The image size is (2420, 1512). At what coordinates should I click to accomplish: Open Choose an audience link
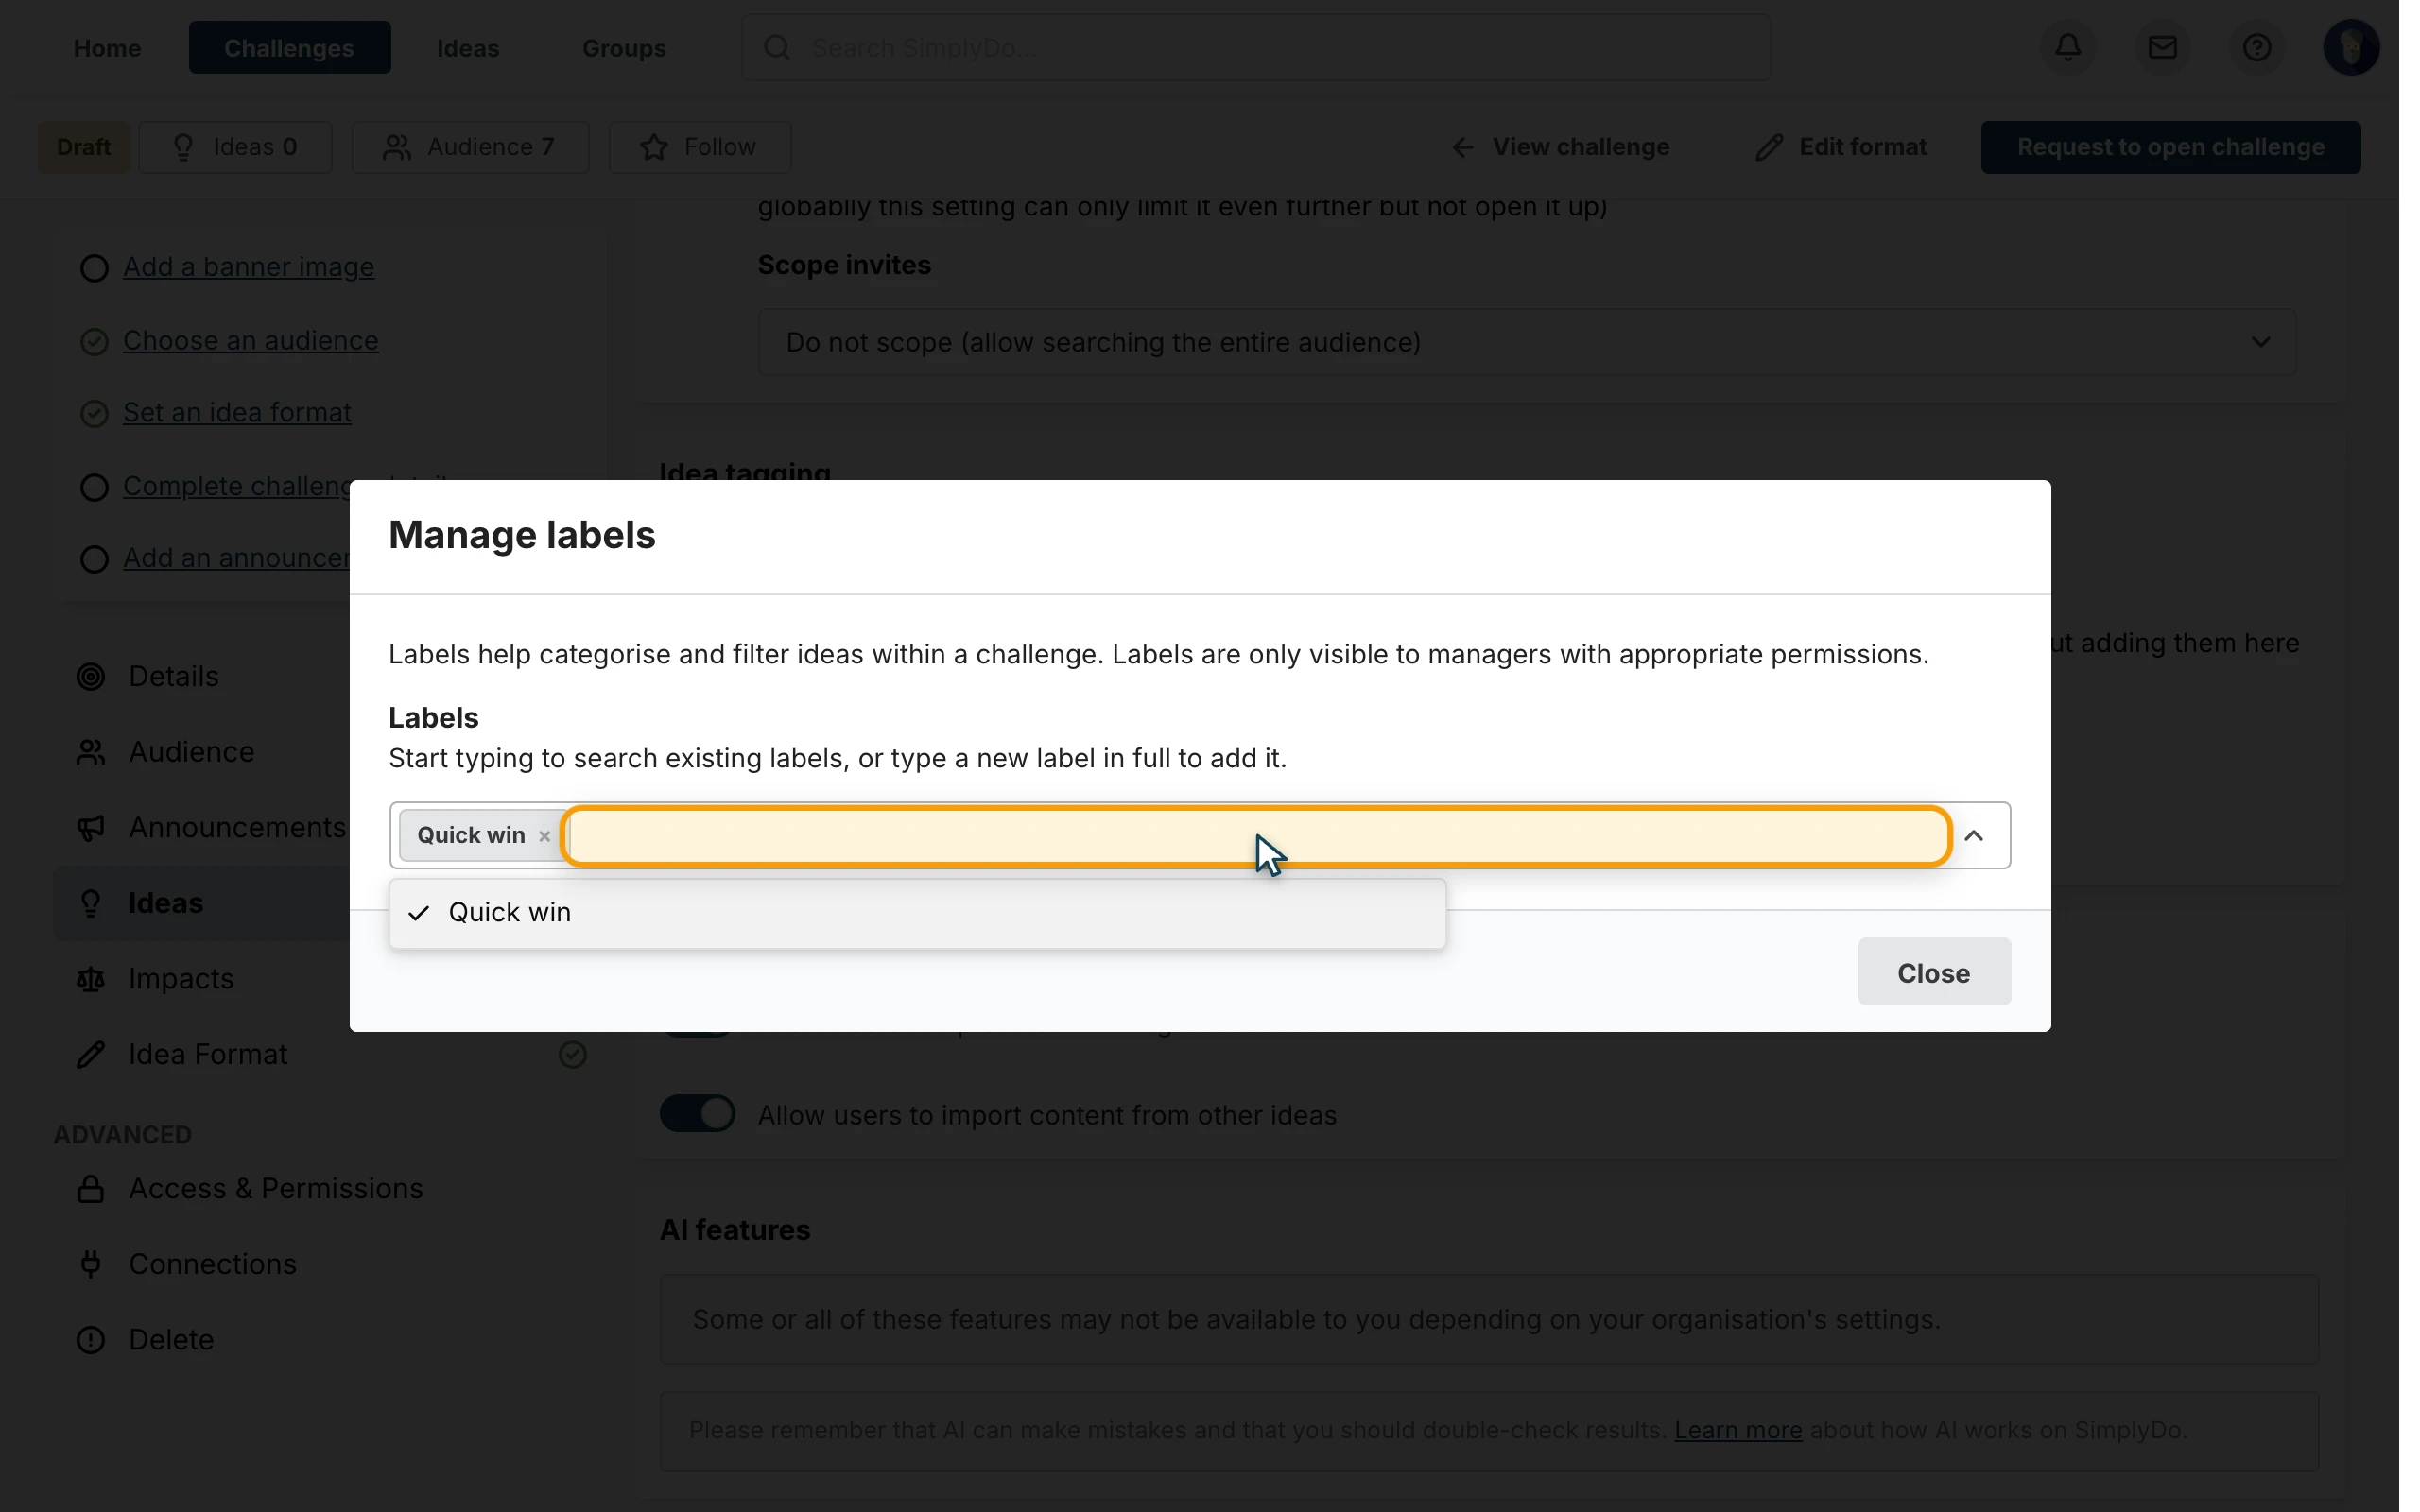pyautogui.click(x=250, y=340)
